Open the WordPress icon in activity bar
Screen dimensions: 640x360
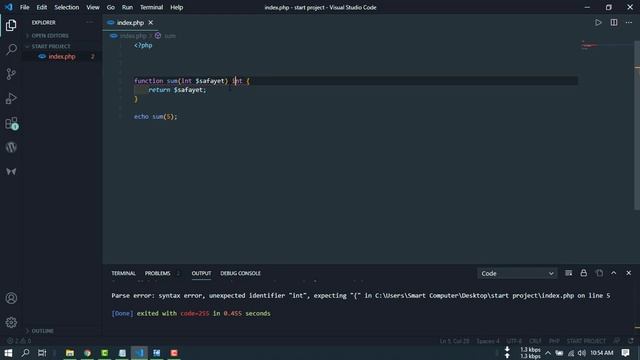coord(11,147)
